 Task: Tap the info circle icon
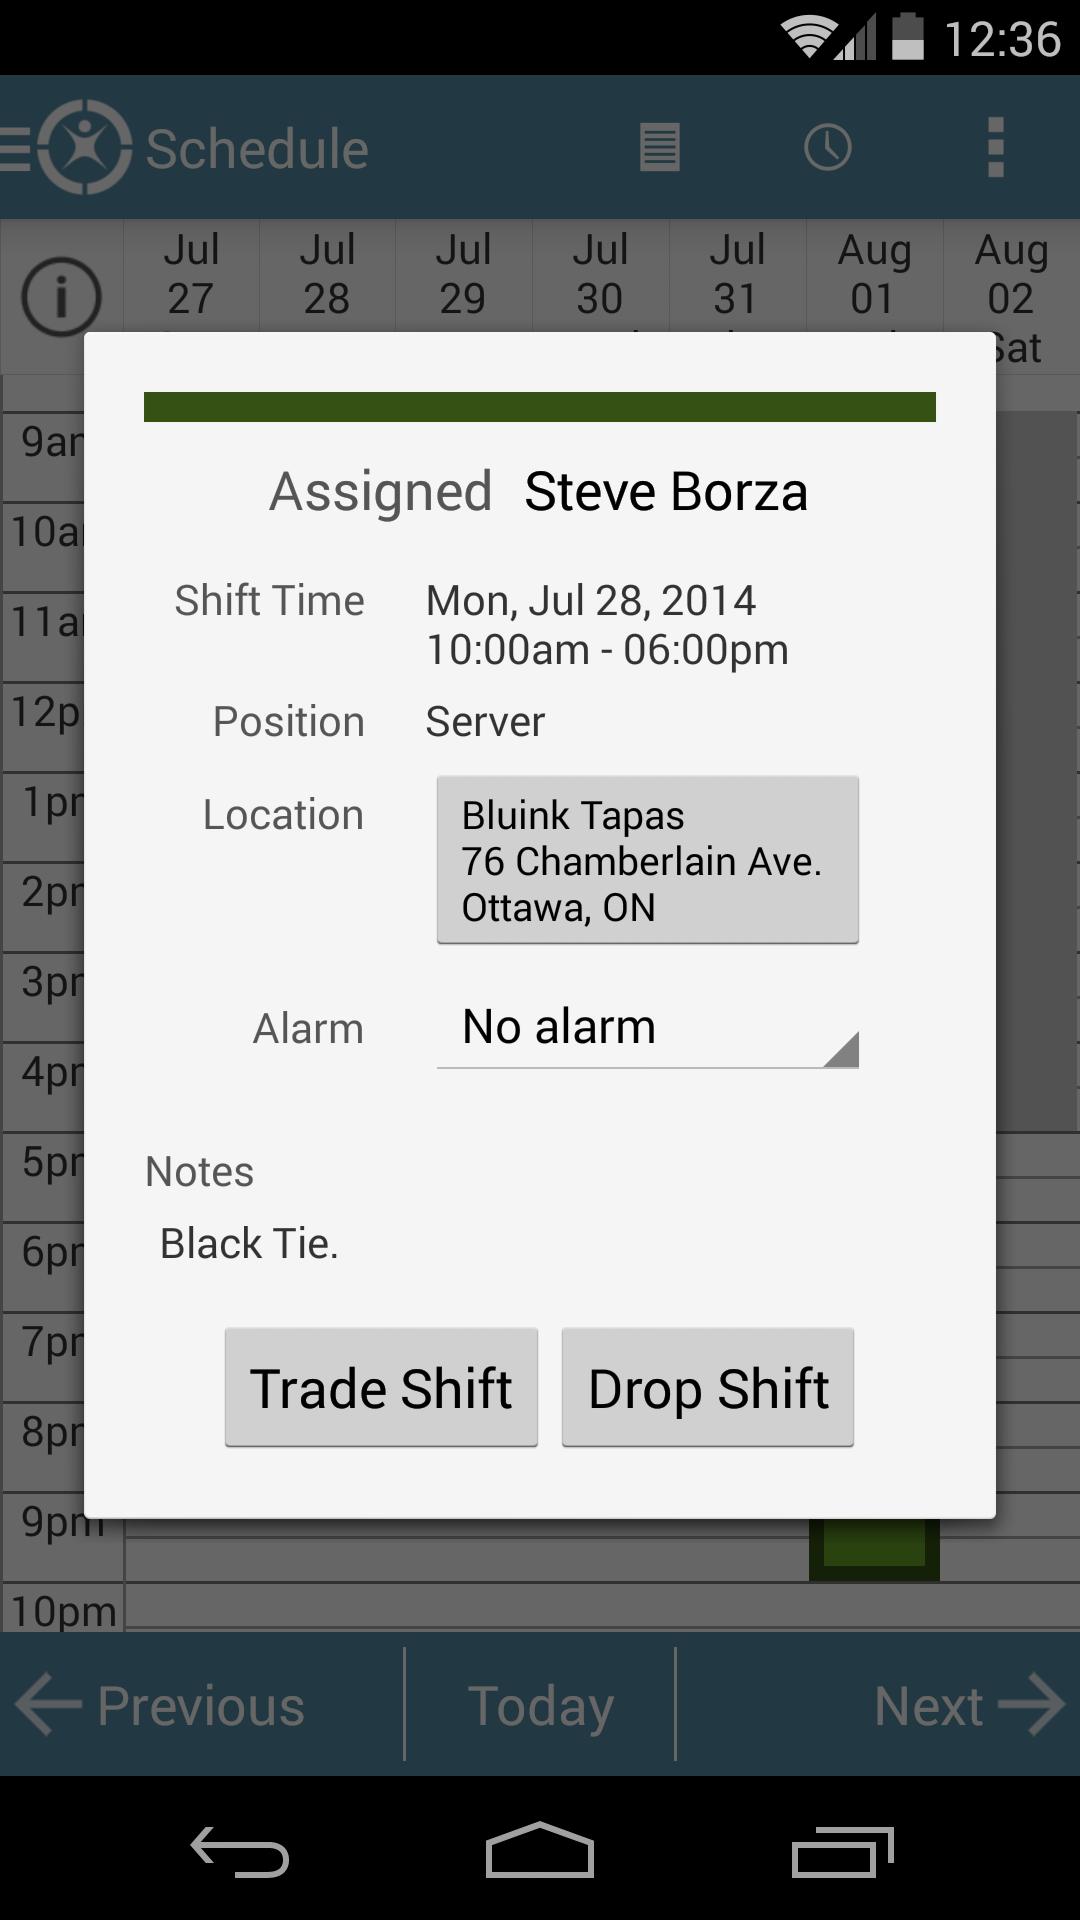click(62, 297)
